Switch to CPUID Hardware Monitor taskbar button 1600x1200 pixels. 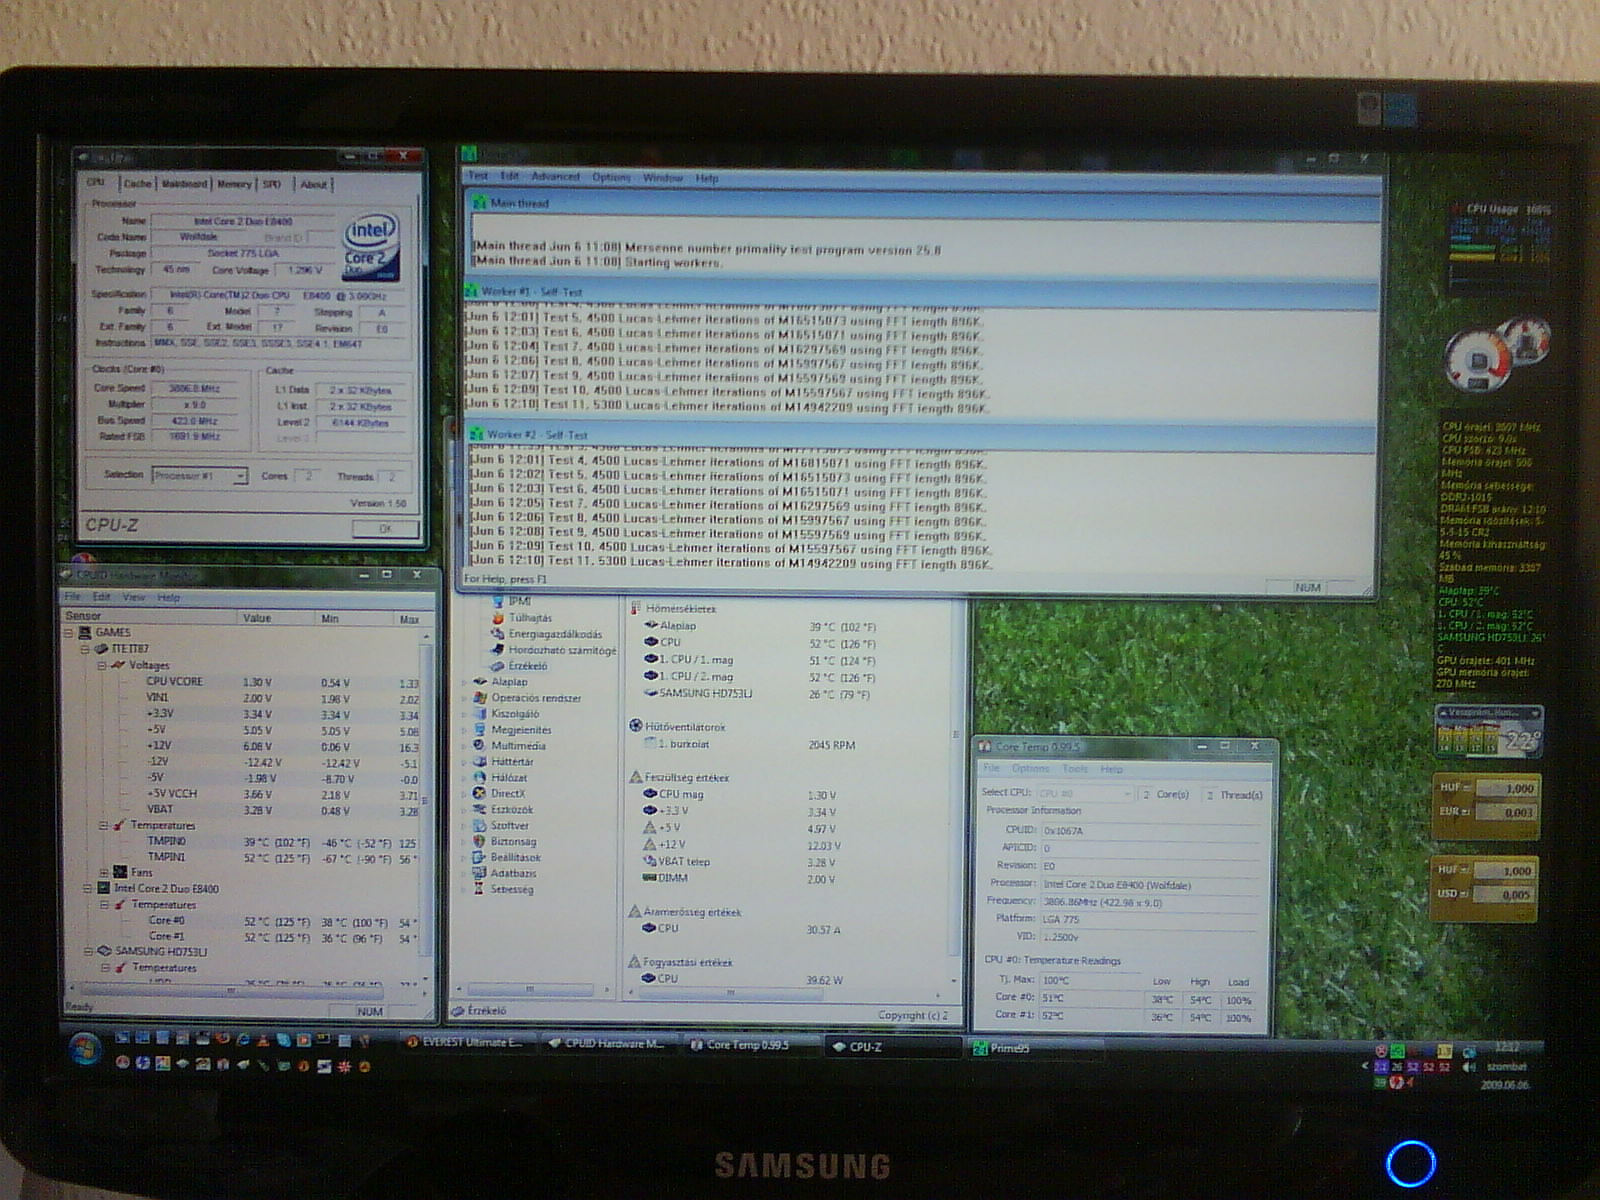(x=606, y=1044)
